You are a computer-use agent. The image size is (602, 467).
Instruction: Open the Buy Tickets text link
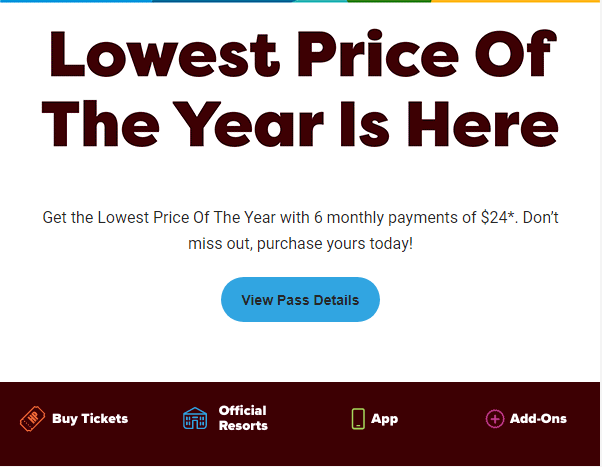click(90, 418)
